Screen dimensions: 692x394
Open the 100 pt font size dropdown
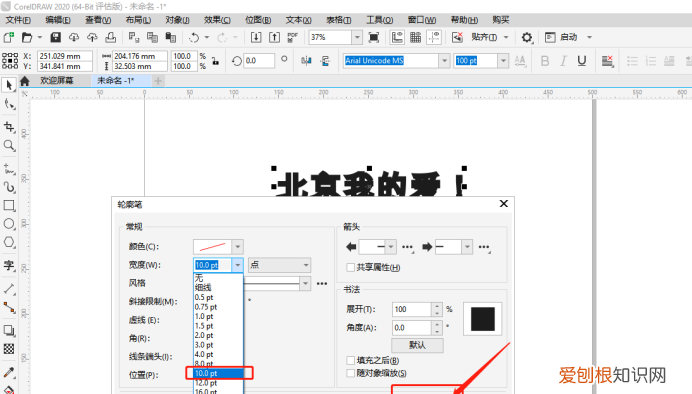pyautogui.click(x=503, y=61)
